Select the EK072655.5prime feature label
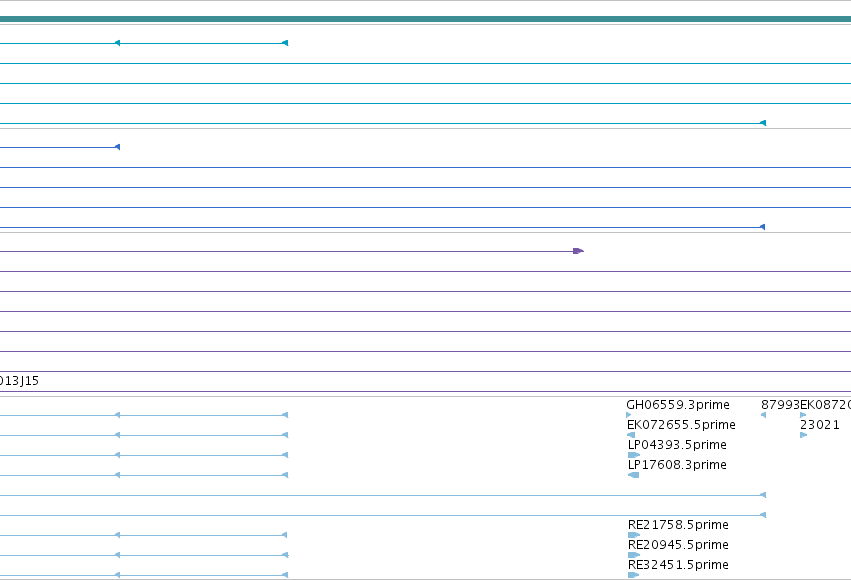 [x=681, y=425]
